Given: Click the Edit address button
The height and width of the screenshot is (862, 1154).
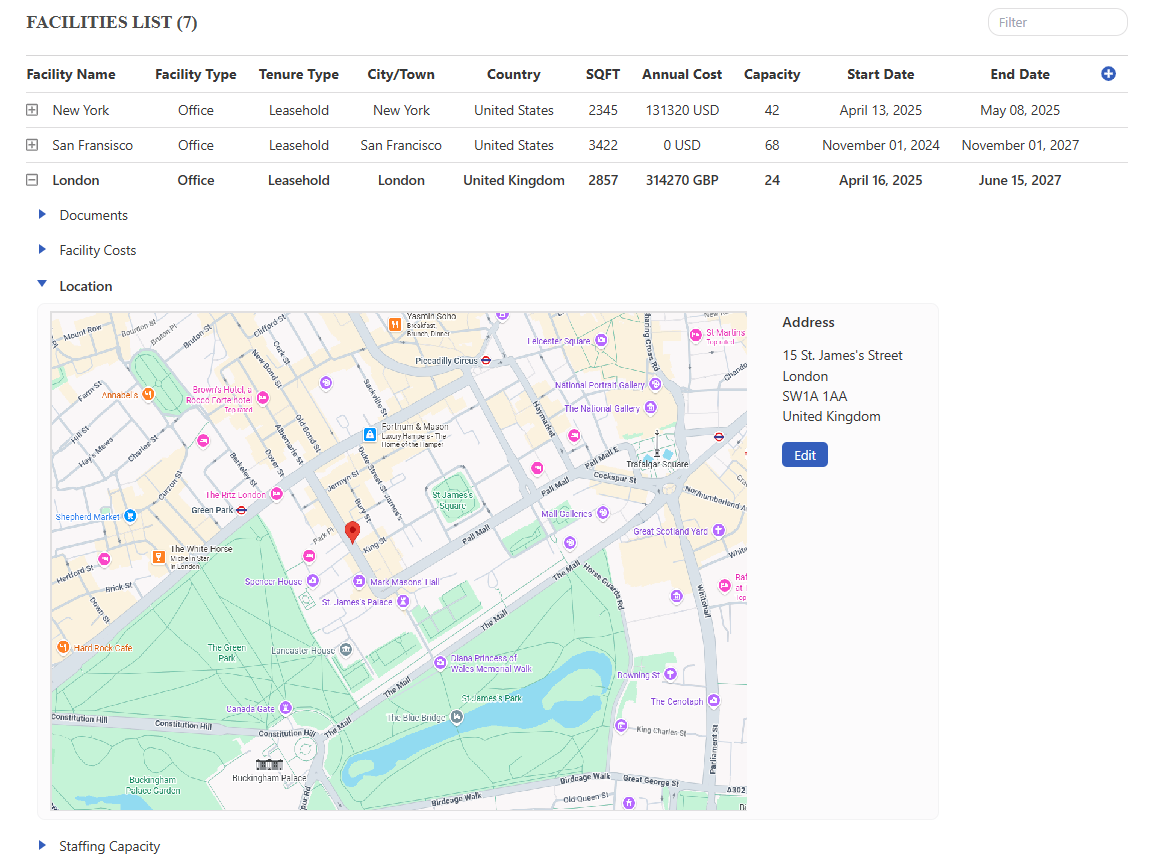Looking at the screenshot, I should tap(804, 455).
